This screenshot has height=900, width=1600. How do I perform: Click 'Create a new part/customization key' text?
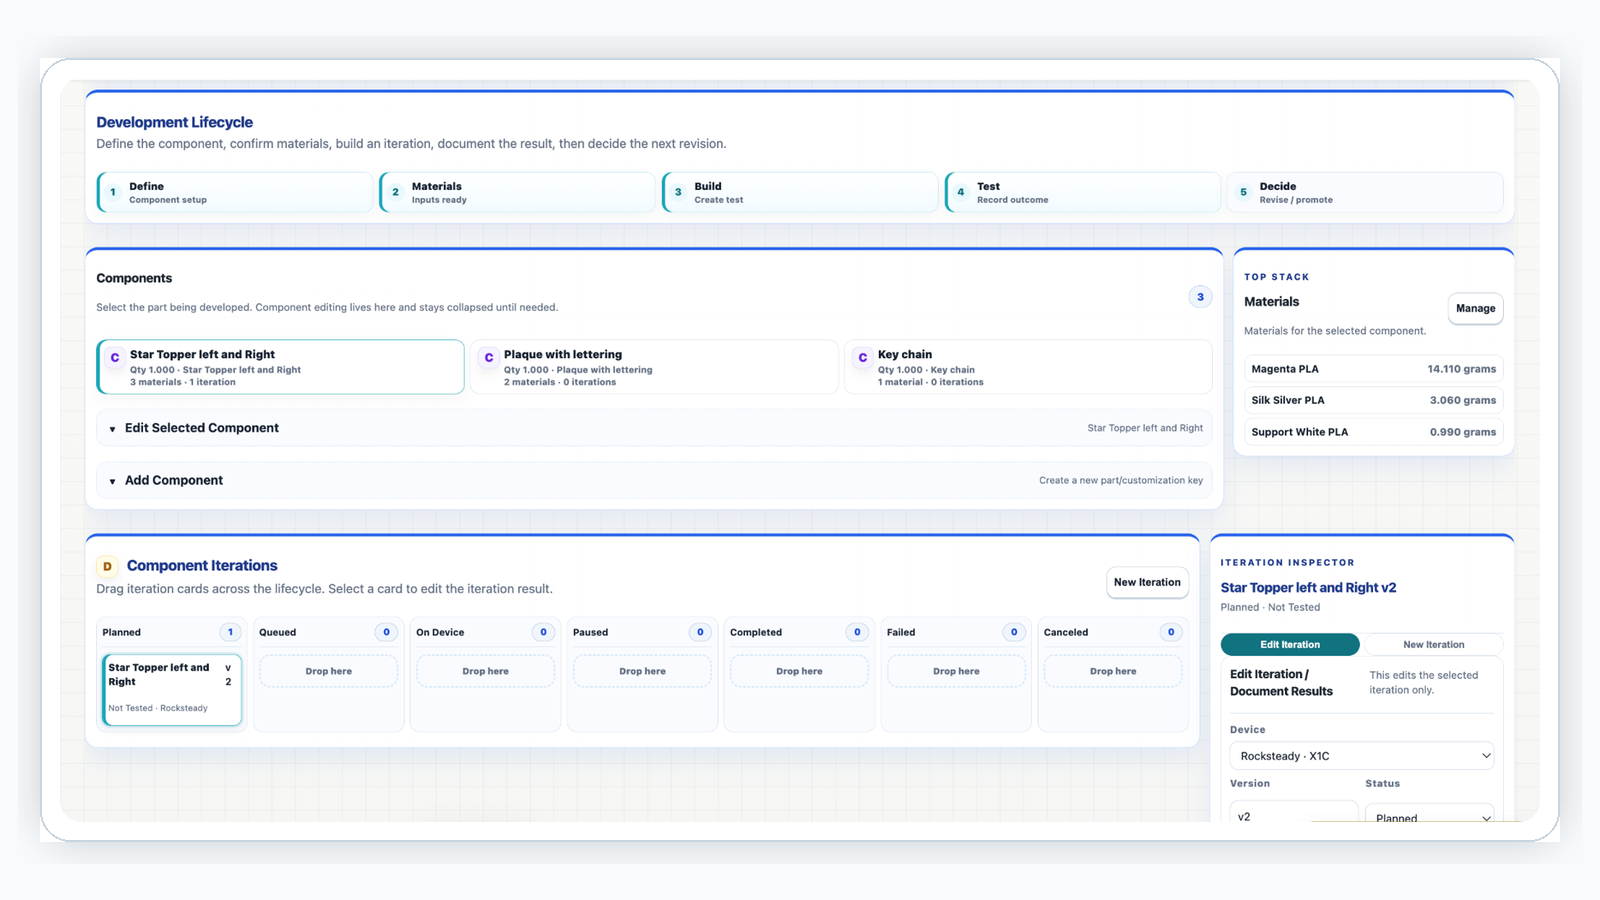tap(1121, 481)
